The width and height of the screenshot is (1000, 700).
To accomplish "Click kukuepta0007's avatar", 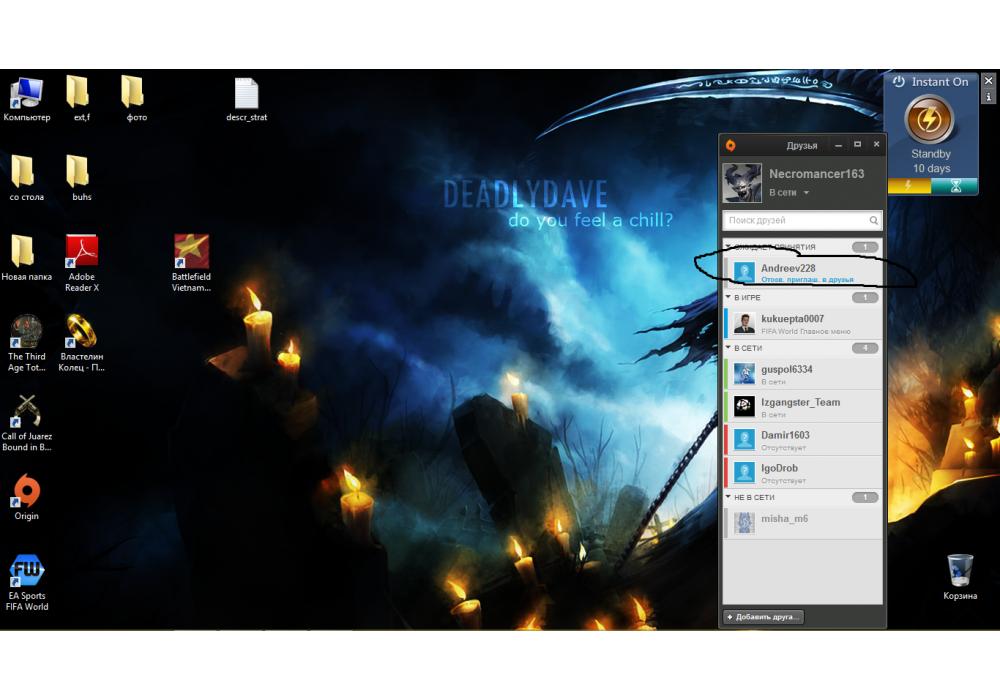I will click(744, 323).
